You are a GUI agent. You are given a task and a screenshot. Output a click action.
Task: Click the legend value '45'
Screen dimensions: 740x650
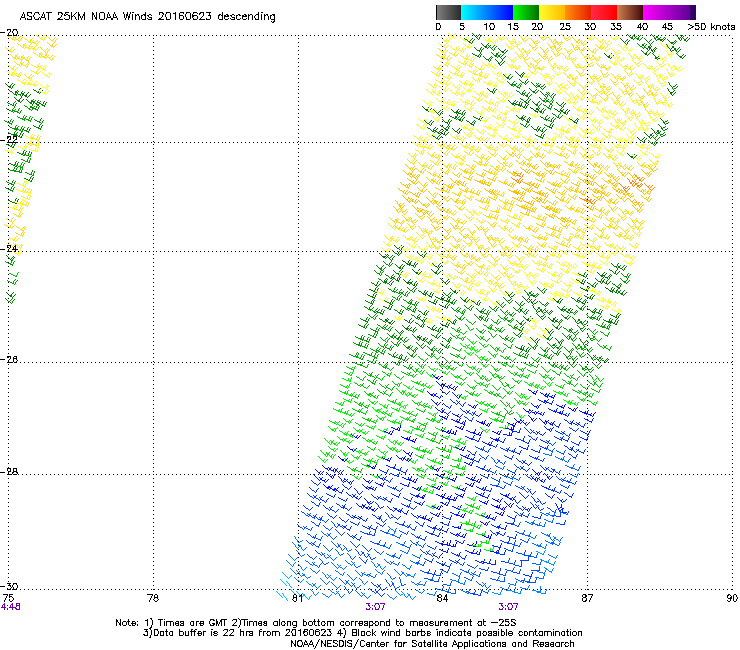tap(667, 27)
